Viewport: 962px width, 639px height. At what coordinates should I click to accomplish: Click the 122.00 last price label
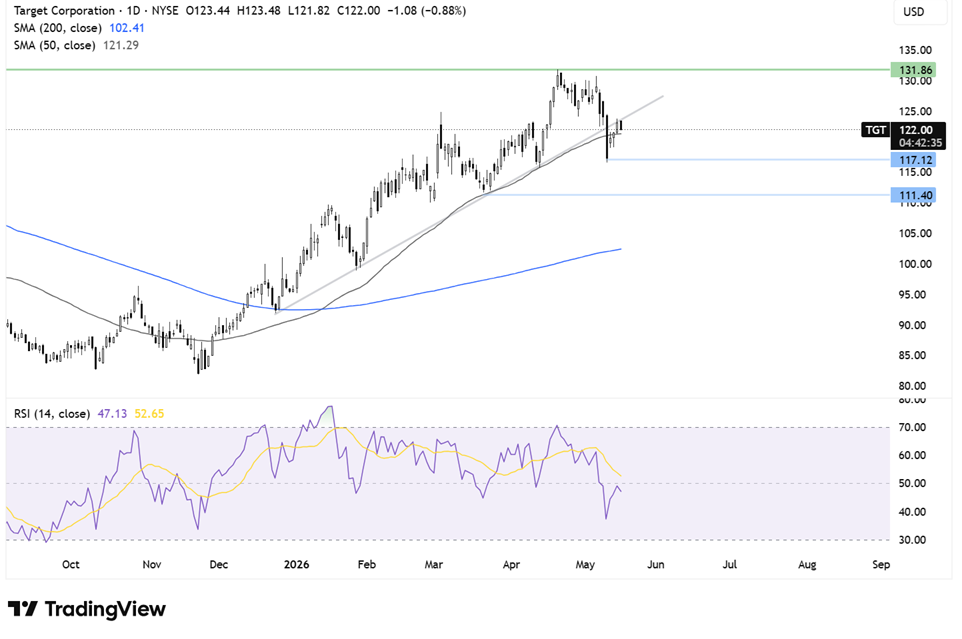(915, 130)
